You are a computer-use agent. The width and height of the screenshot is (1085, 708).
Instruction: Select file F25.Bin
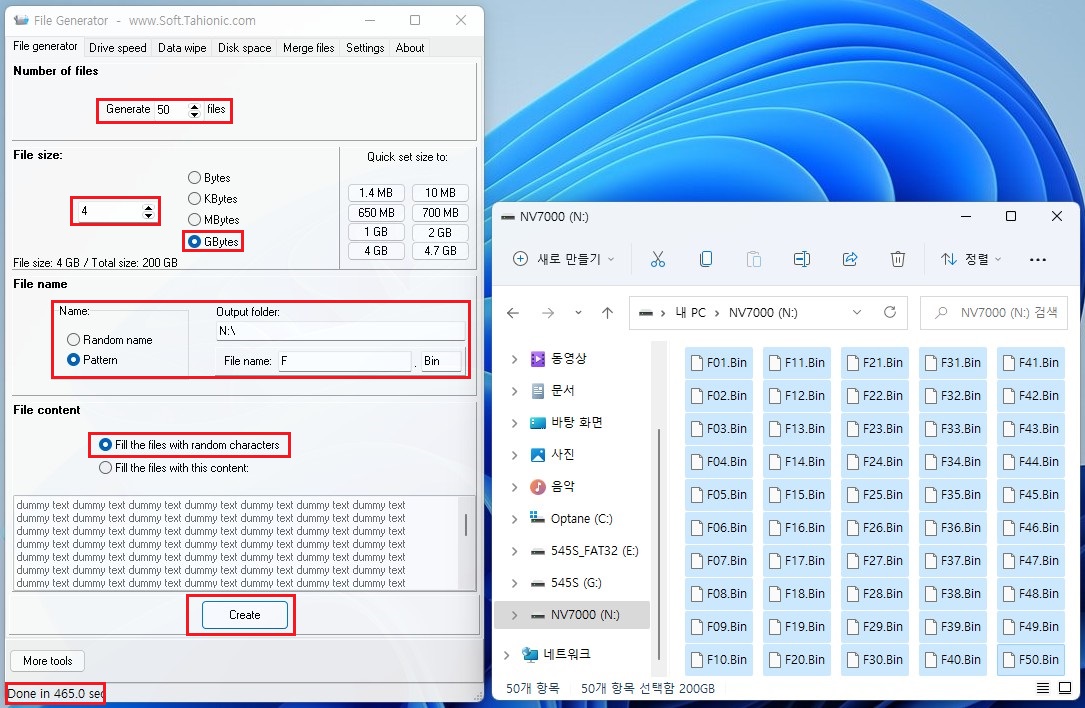pyautogui.click(x=874, y=495)
